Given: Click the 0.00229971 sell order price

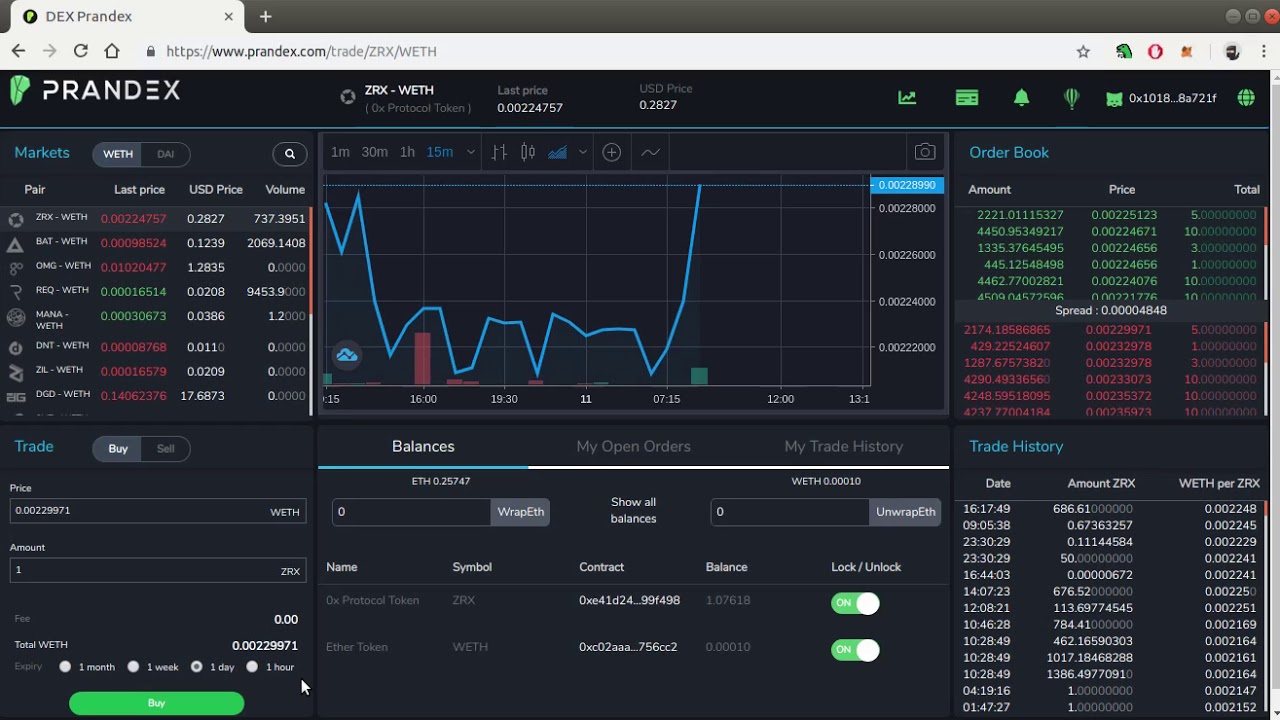Looking at the screenshot, I should pyautogui.click(x=1118, y=330).
